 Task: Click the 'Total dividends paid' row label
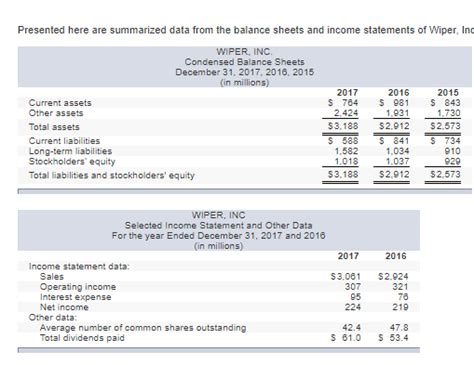pos(82,338)
